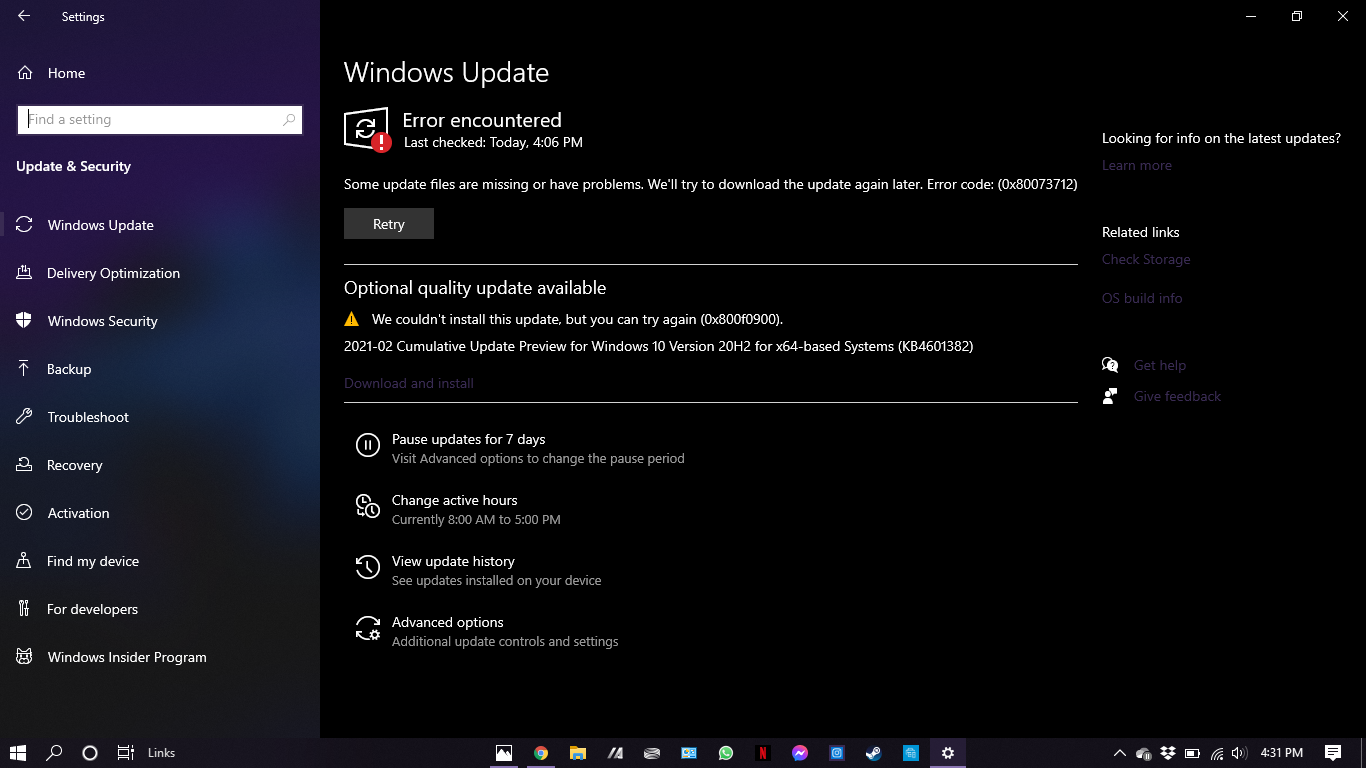Click the yellow warning triangle icon
Screen dimensions: 1366x768
(351, 319)
